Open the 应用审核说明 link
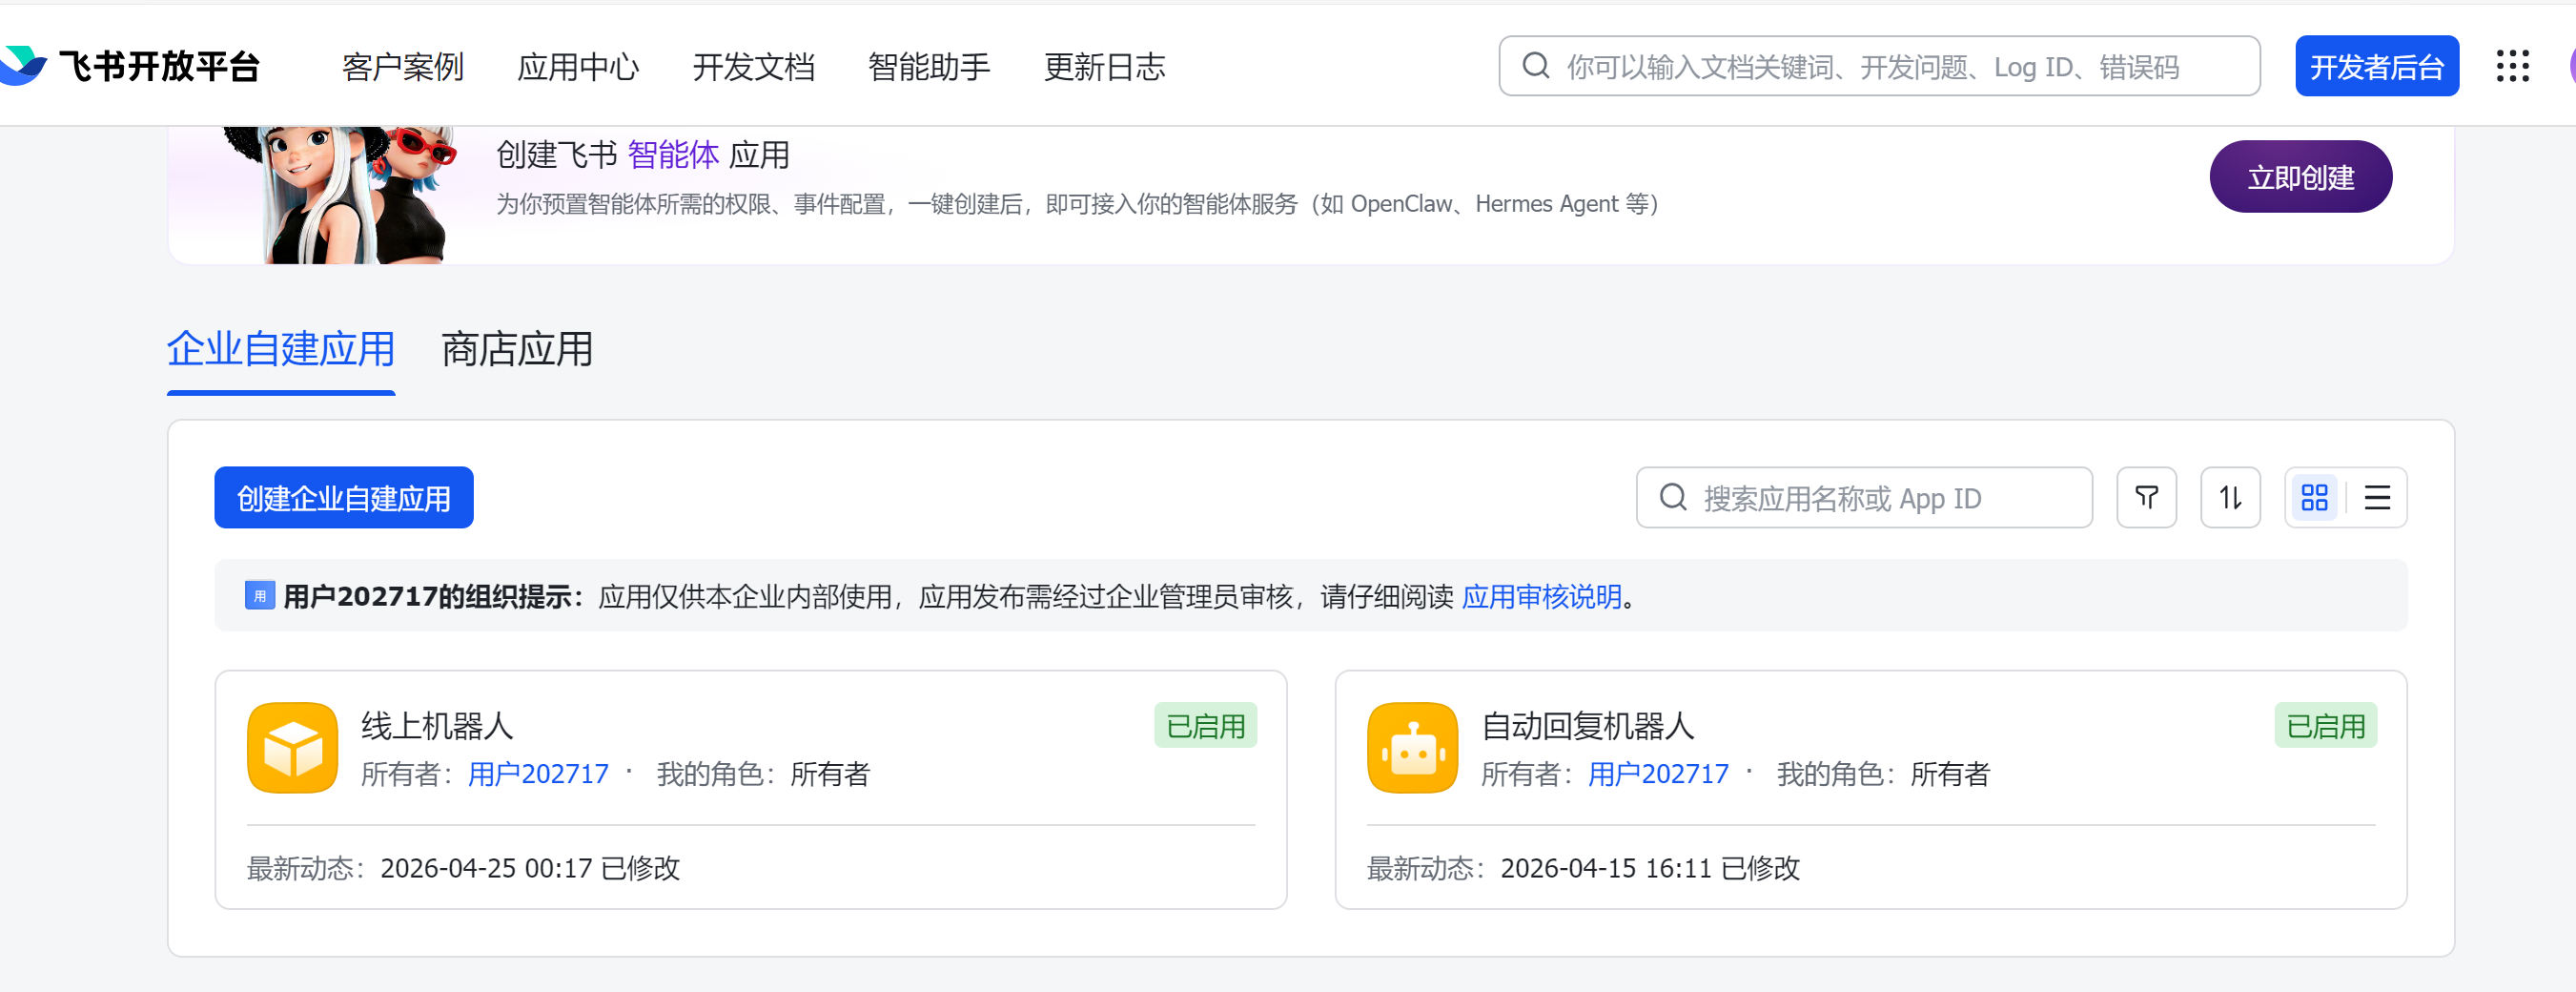This screenshot has height=992, width=2576. 1541,597
